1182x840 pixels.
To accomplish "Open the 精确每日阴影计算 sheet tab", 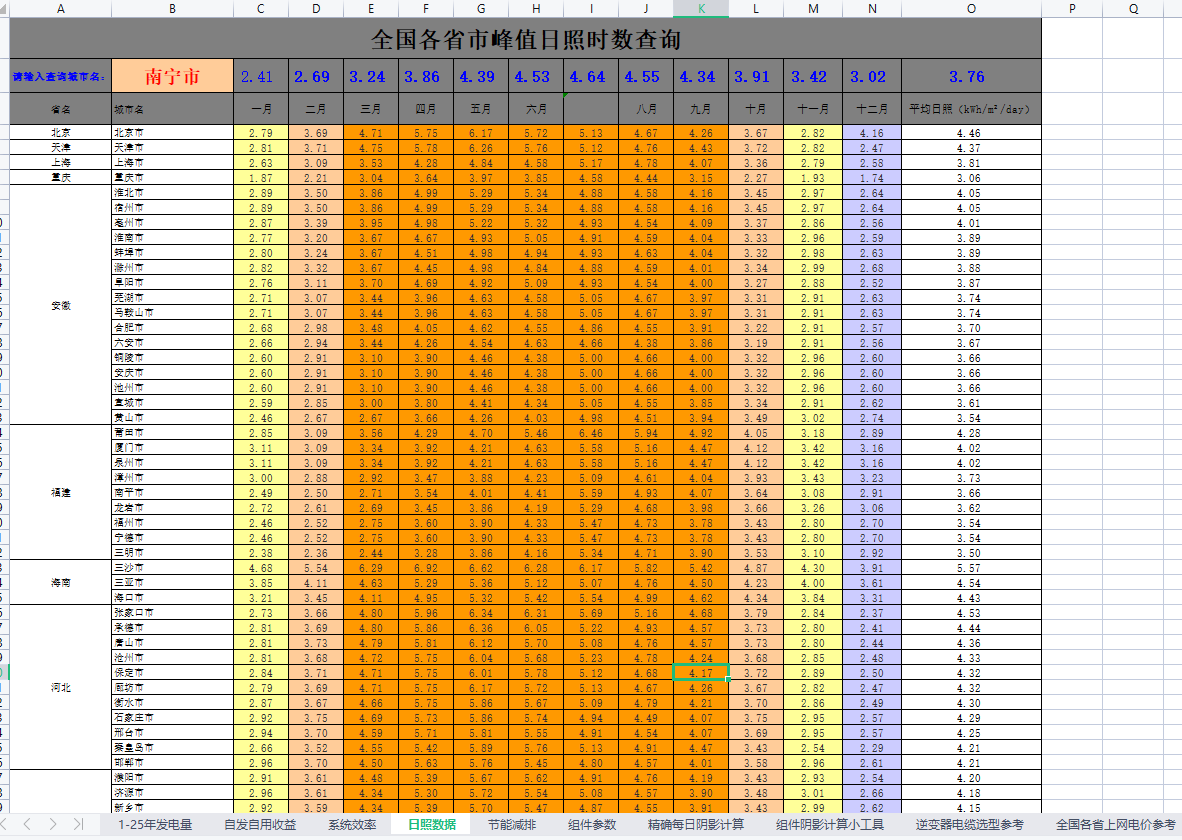I will pyautogui.click(x=696, y=825).
